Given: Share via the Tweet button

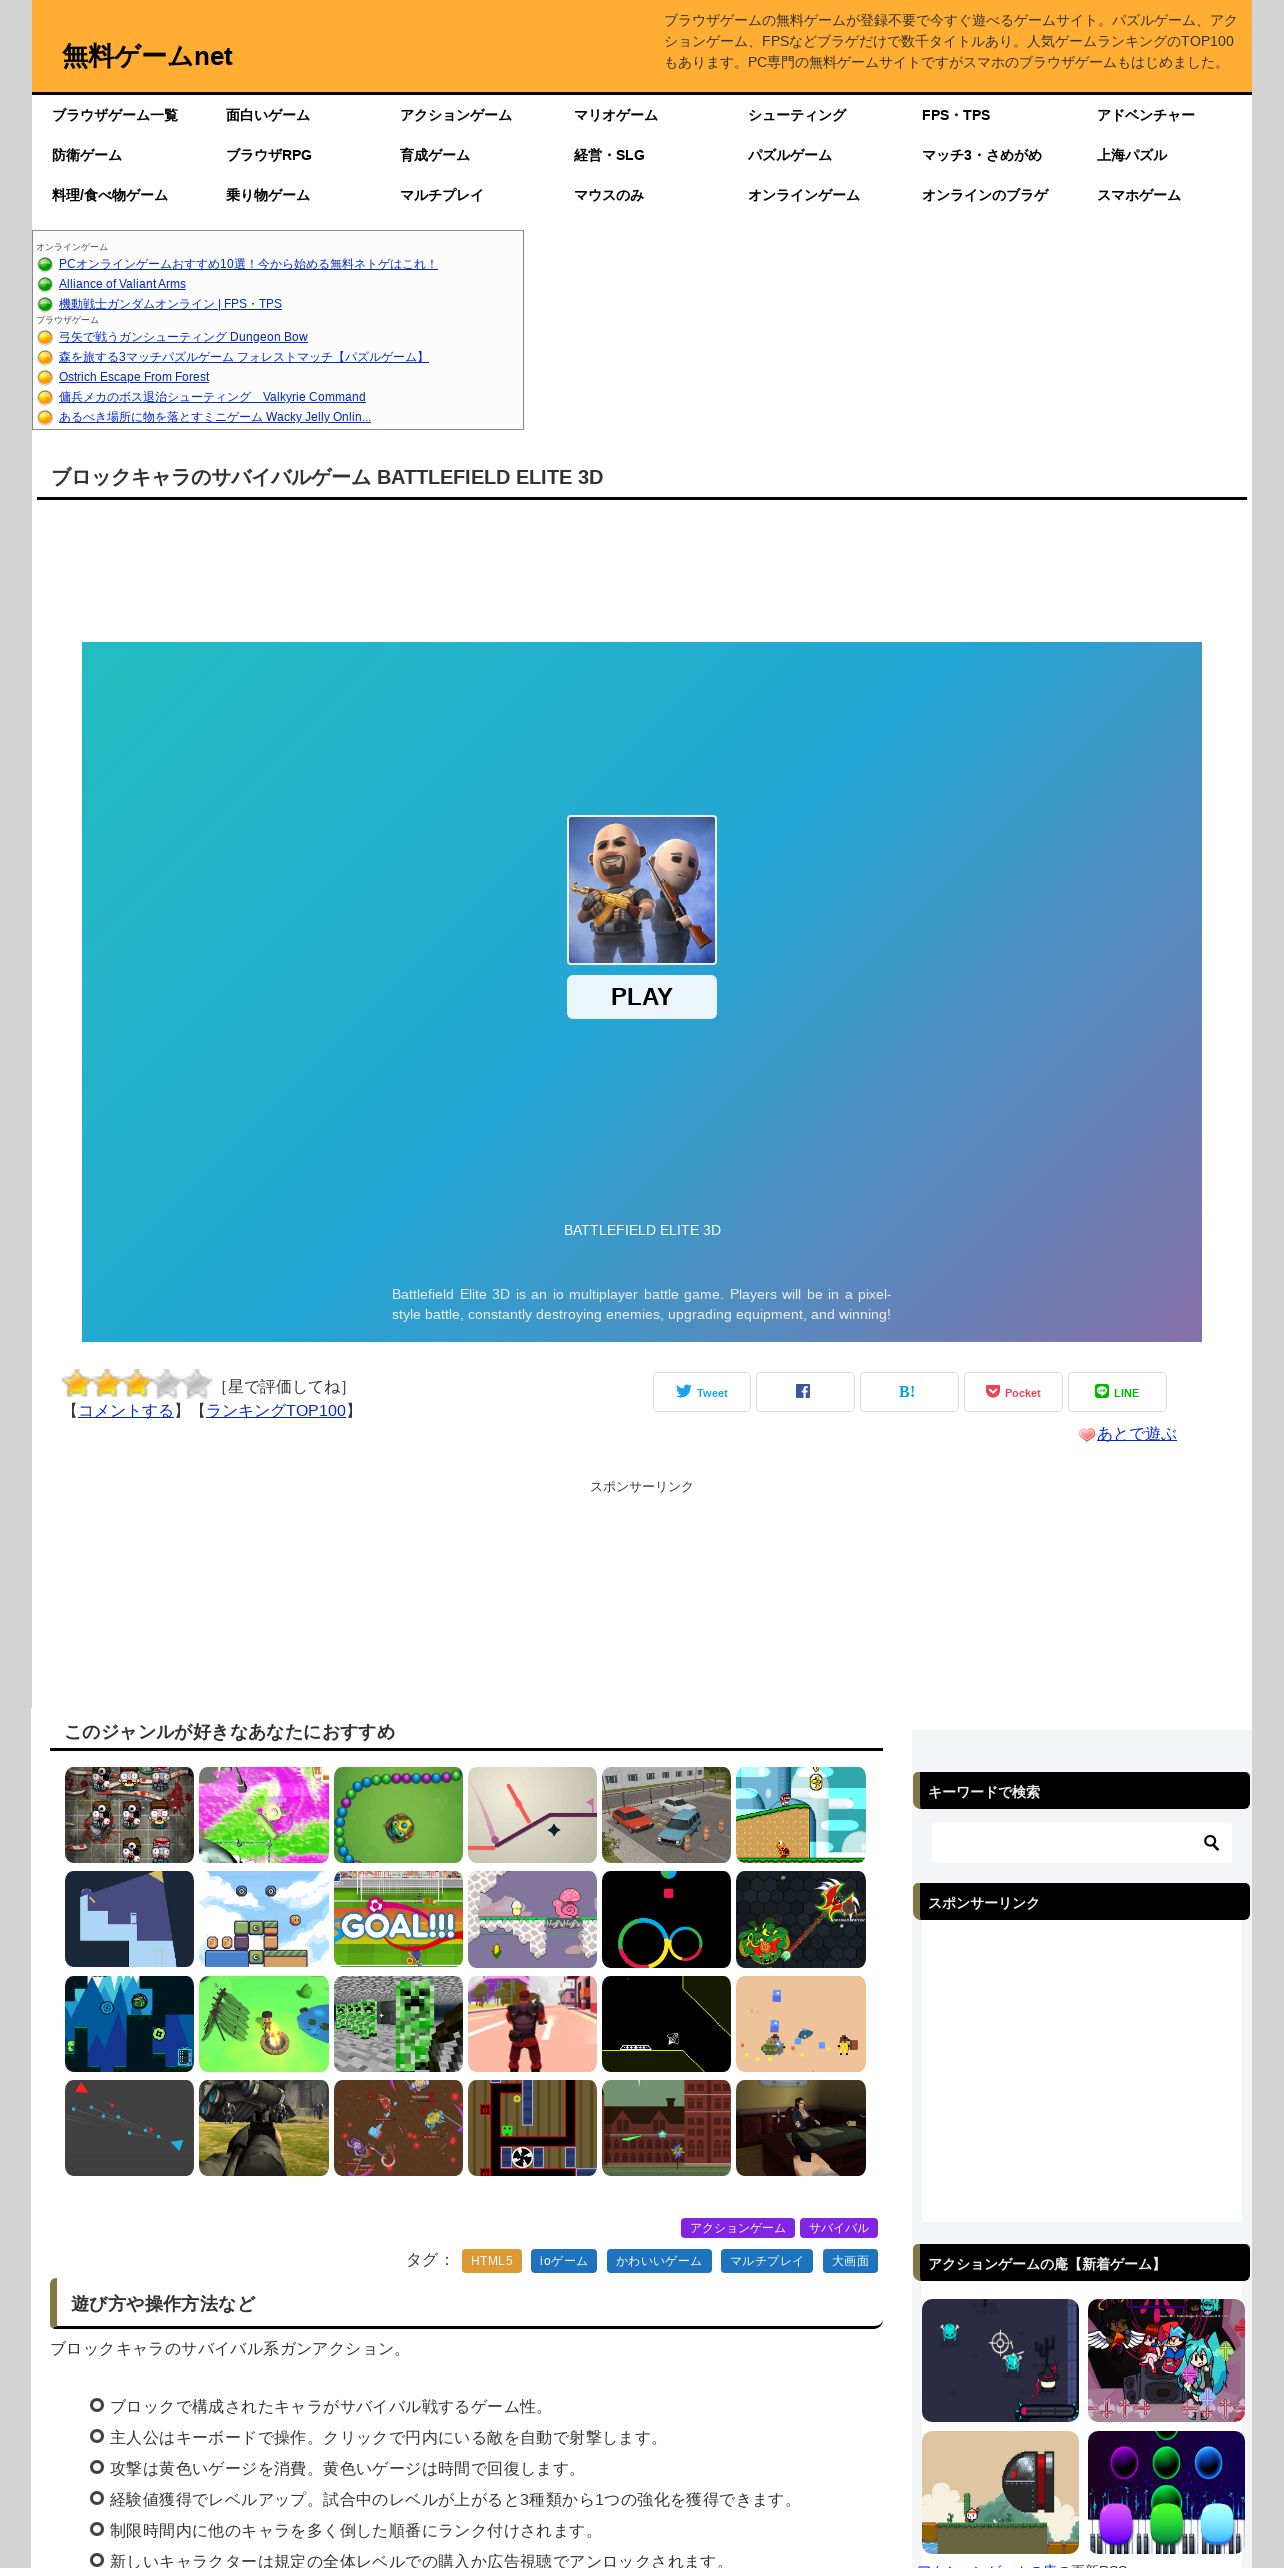Looking at the screenshot, I should click(702, 1392).
